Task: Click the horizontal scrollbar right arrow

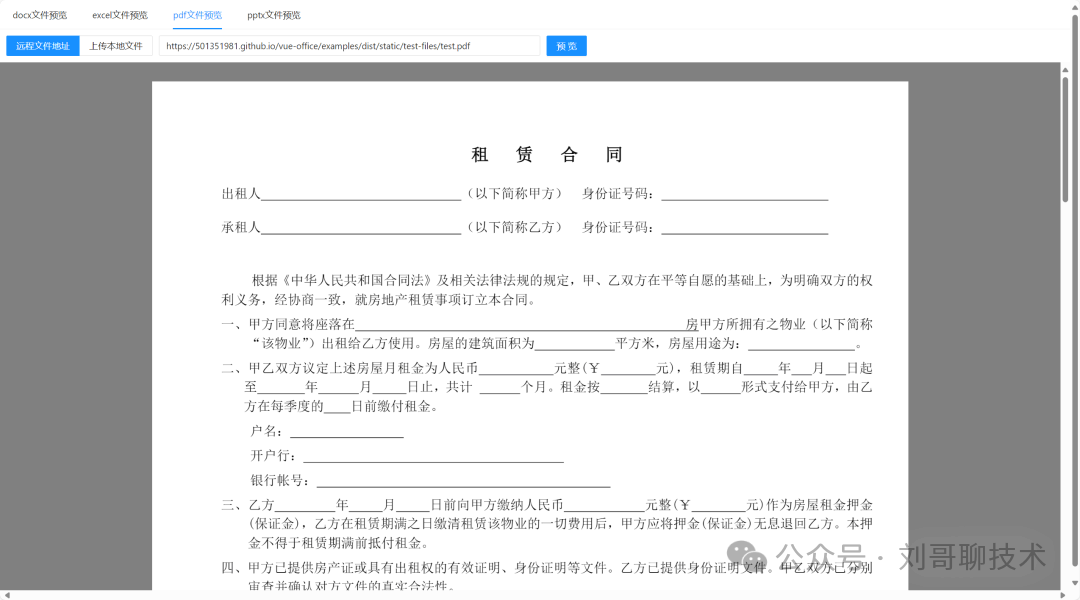Action: click(1064, 595)
